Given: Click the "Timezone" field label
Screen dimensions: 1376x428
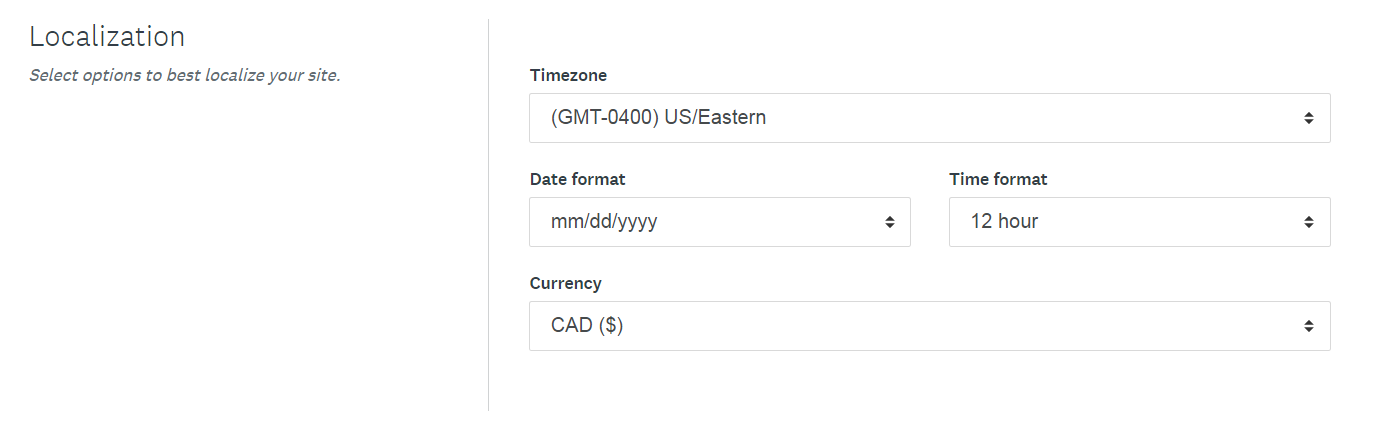Looking at the screenshot, I should pos(568,75).
